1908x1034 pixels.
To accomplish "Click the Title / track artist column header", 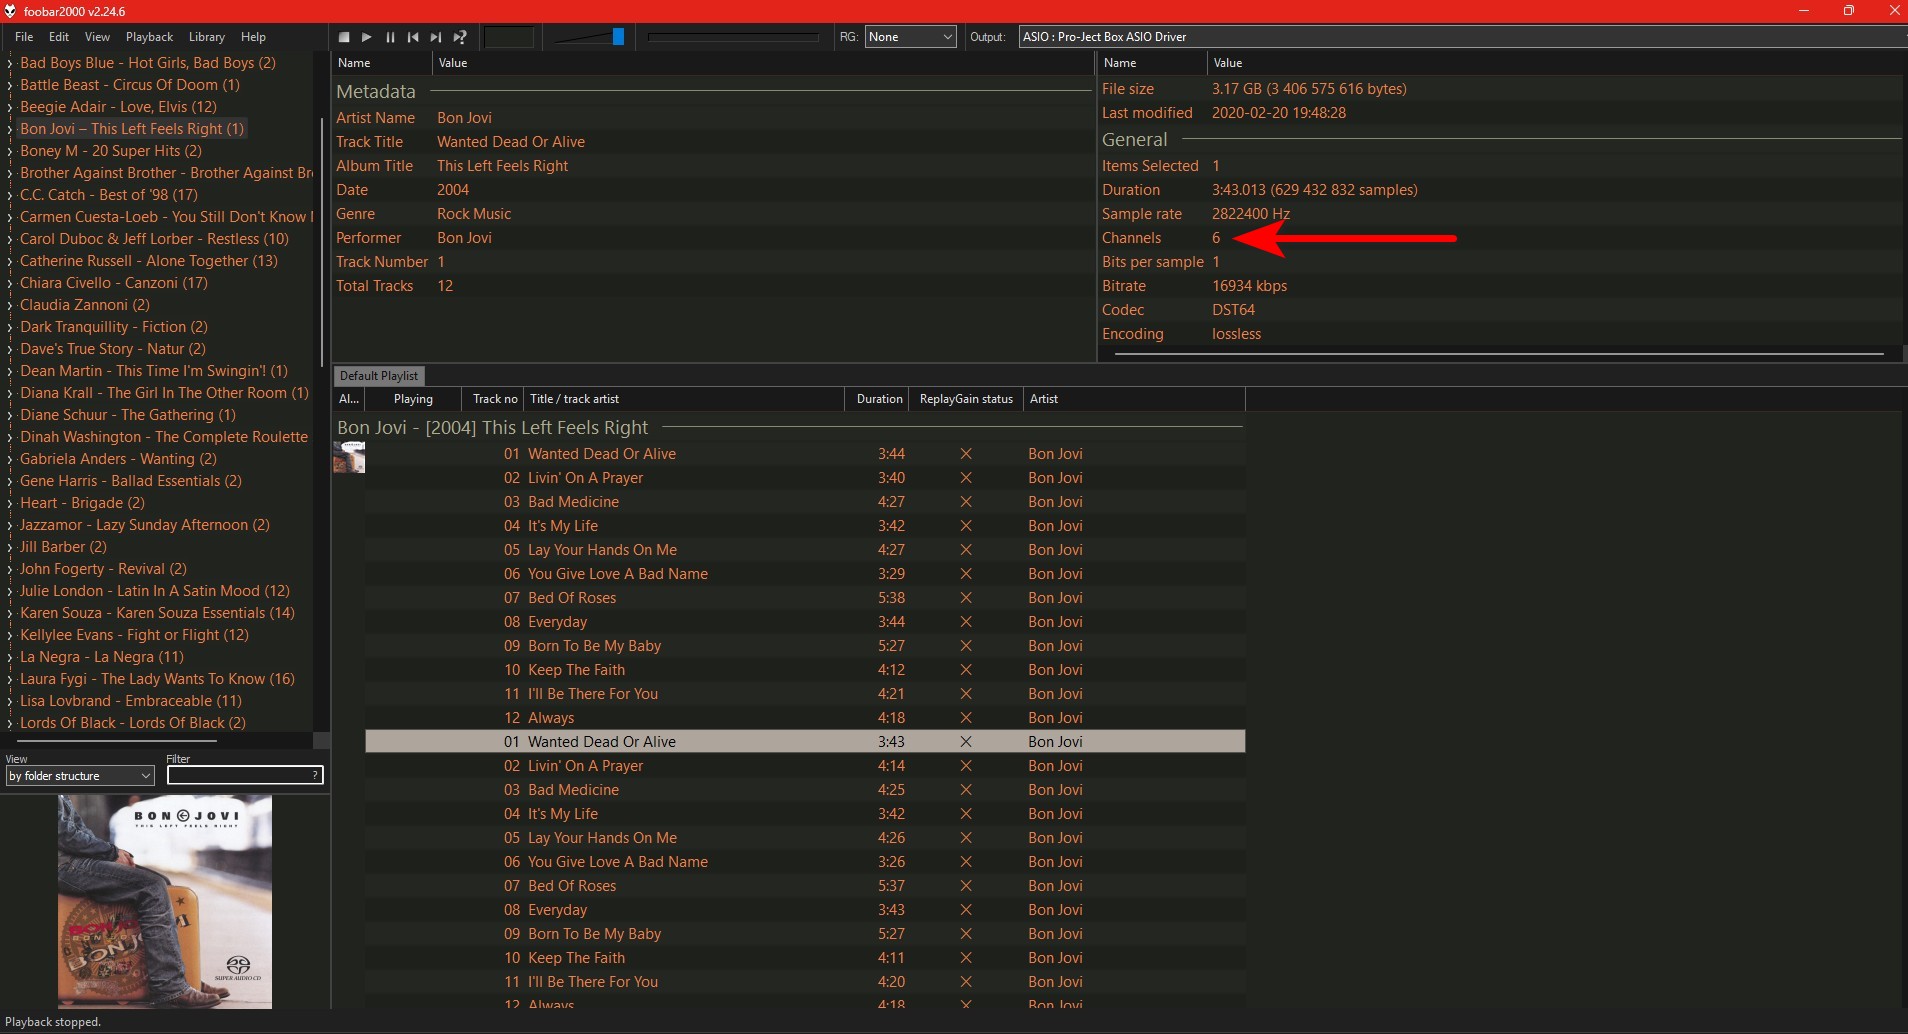I will pyautogui.click(x=685, y=399).
